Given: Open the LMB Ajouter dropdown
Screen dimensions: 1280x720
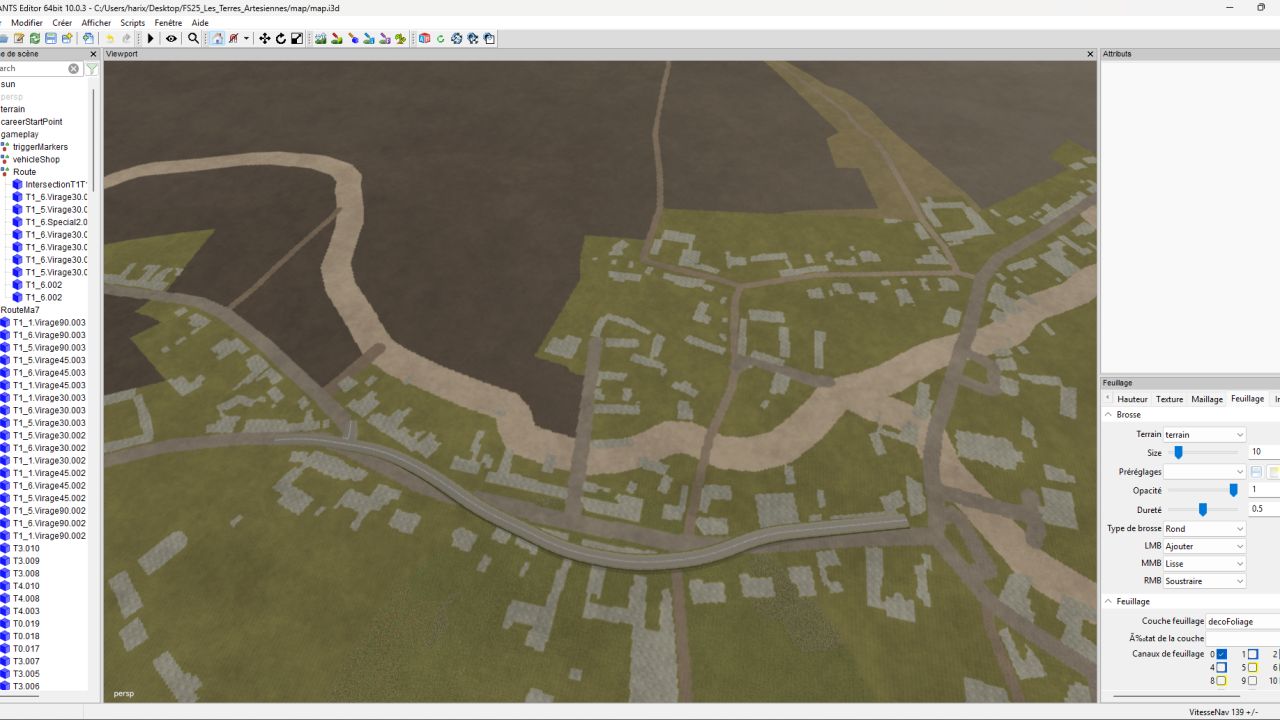Looking at the screenshot, I should point(1205,547).
